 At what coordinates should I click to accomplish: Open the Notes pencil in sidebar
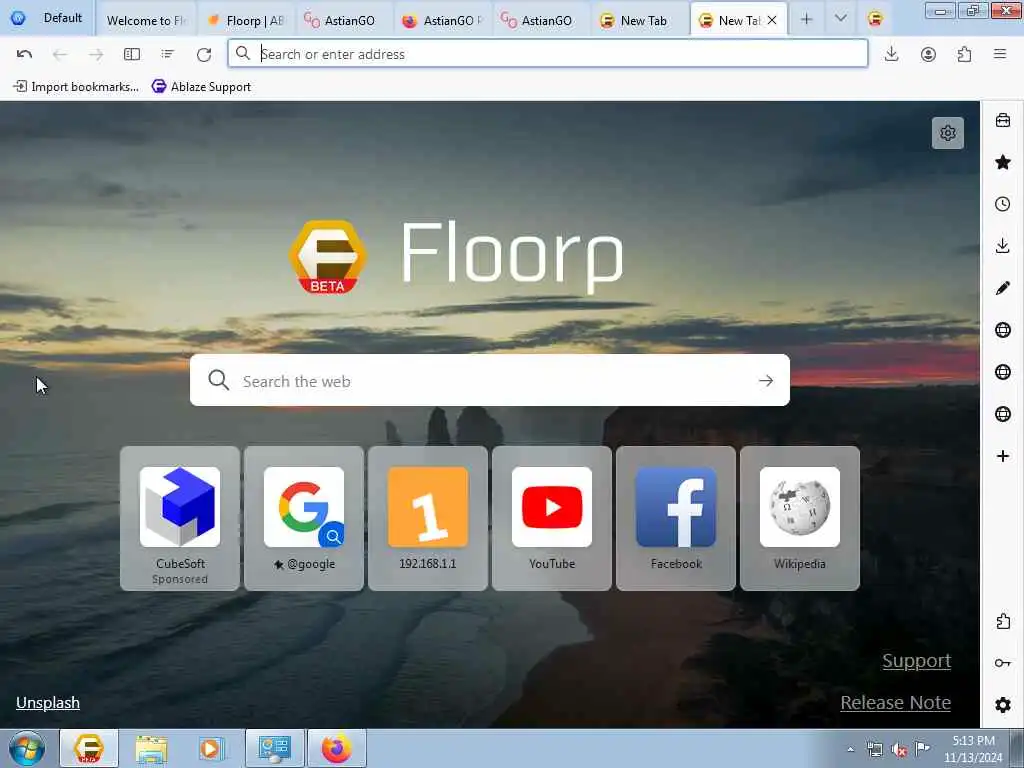pyautogui.click(x=1002, y=288)
